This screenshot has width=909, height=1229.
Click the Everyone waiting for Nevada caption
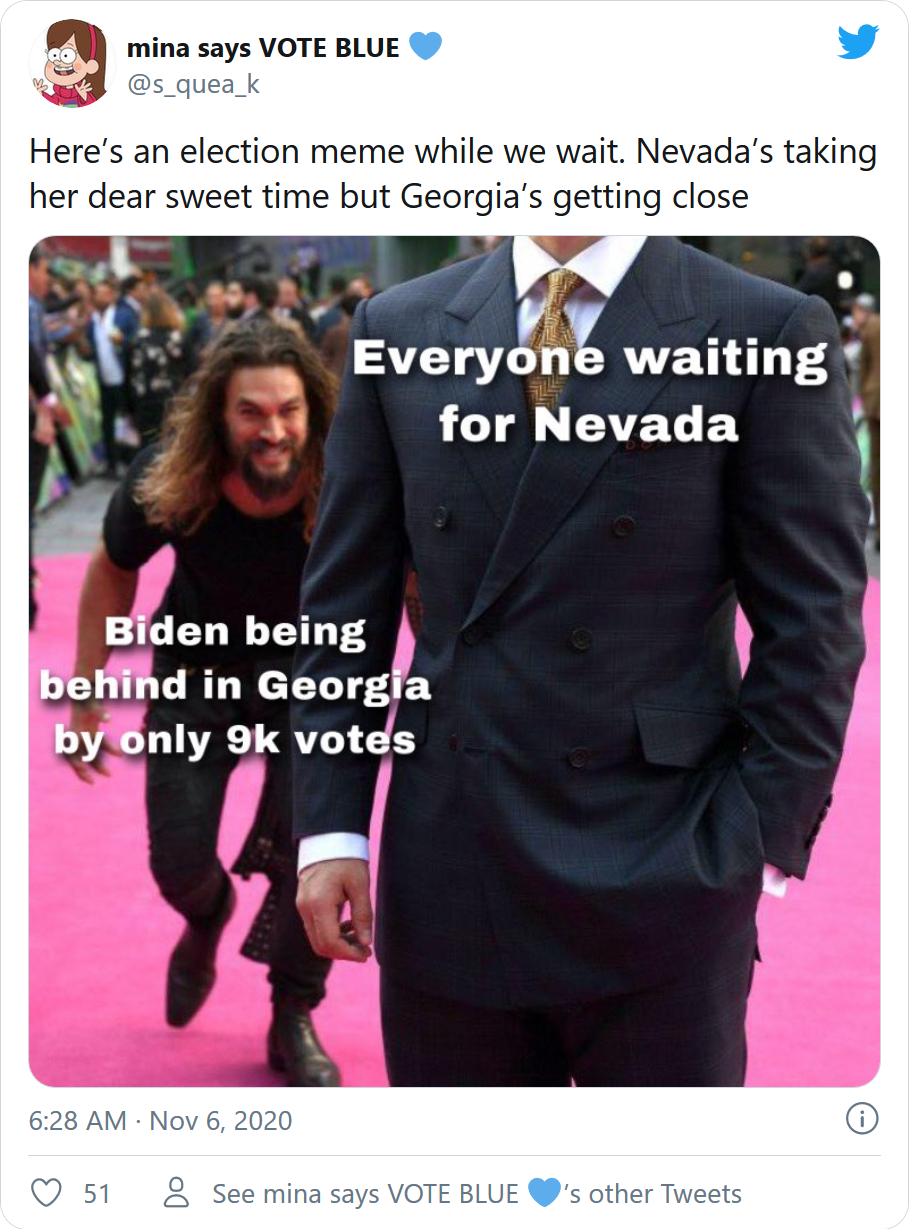[590, 391]
